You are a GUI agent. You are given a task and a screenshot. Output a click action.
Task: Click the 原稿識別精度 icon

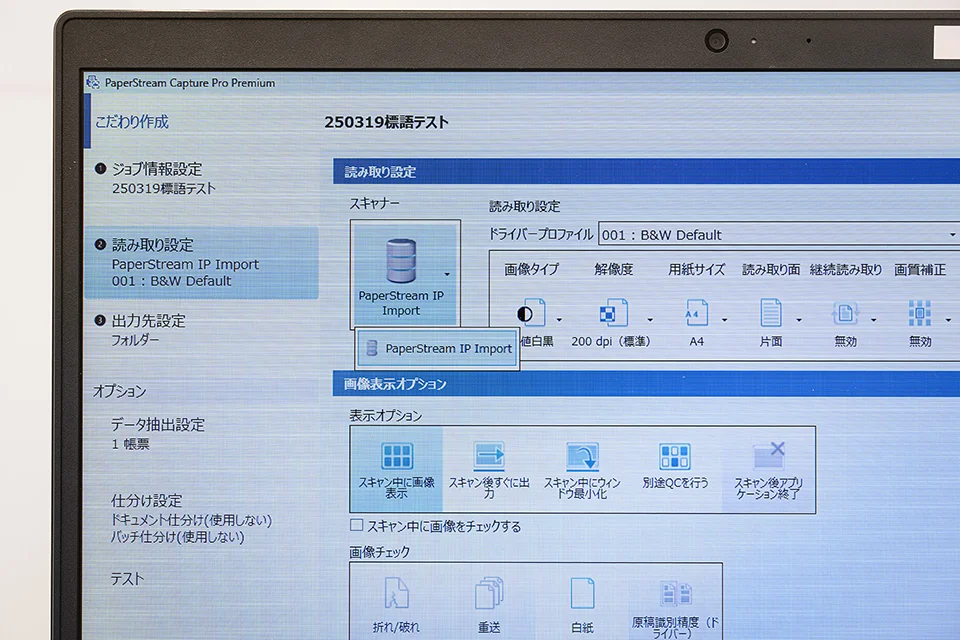pos(675,593)
